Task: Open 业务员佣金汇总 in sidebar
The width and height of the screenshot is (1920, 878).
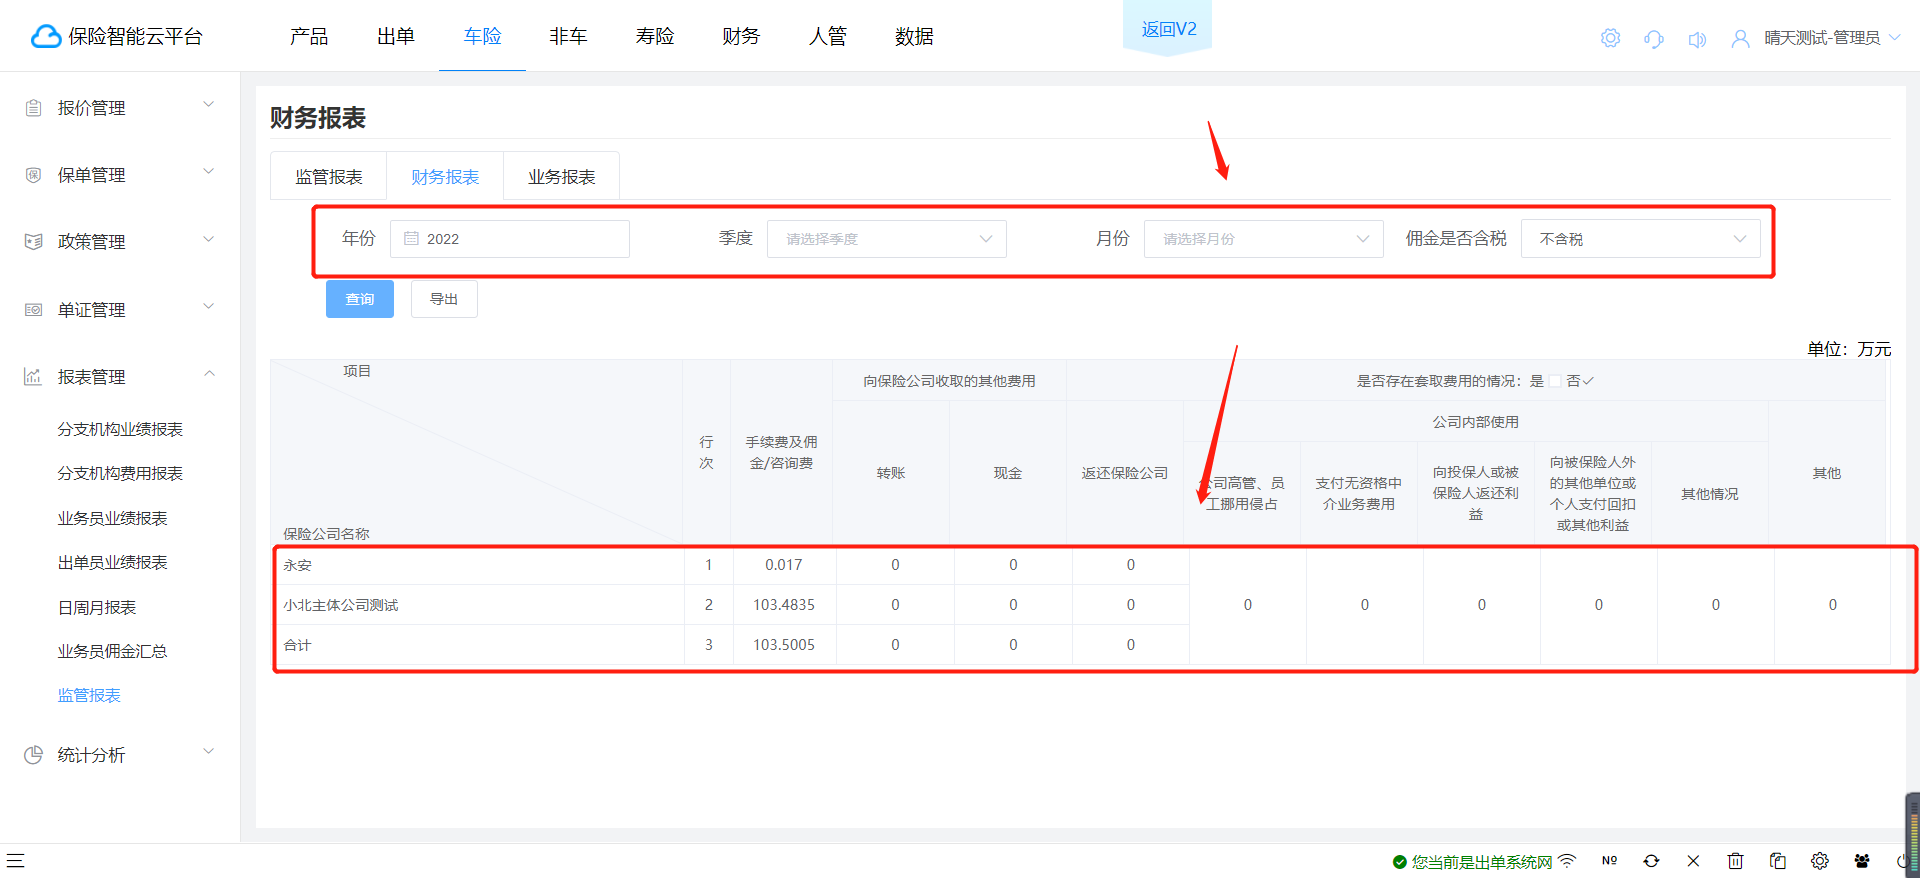Action: (112, 651)
